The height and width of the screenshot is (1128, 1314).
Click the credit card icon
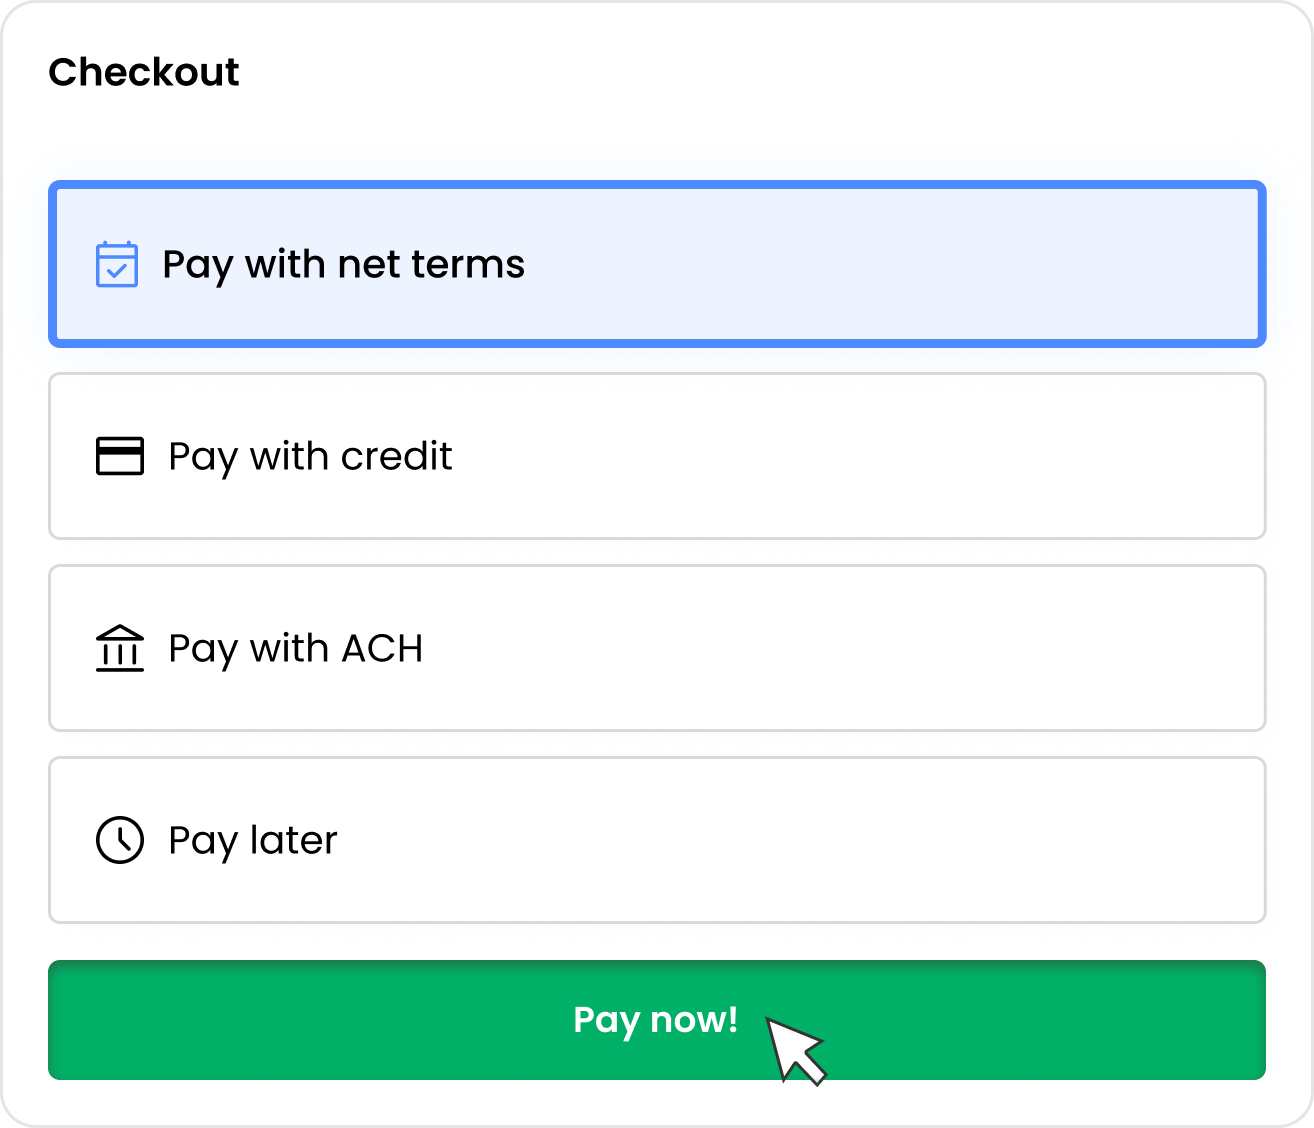[120, 456]
